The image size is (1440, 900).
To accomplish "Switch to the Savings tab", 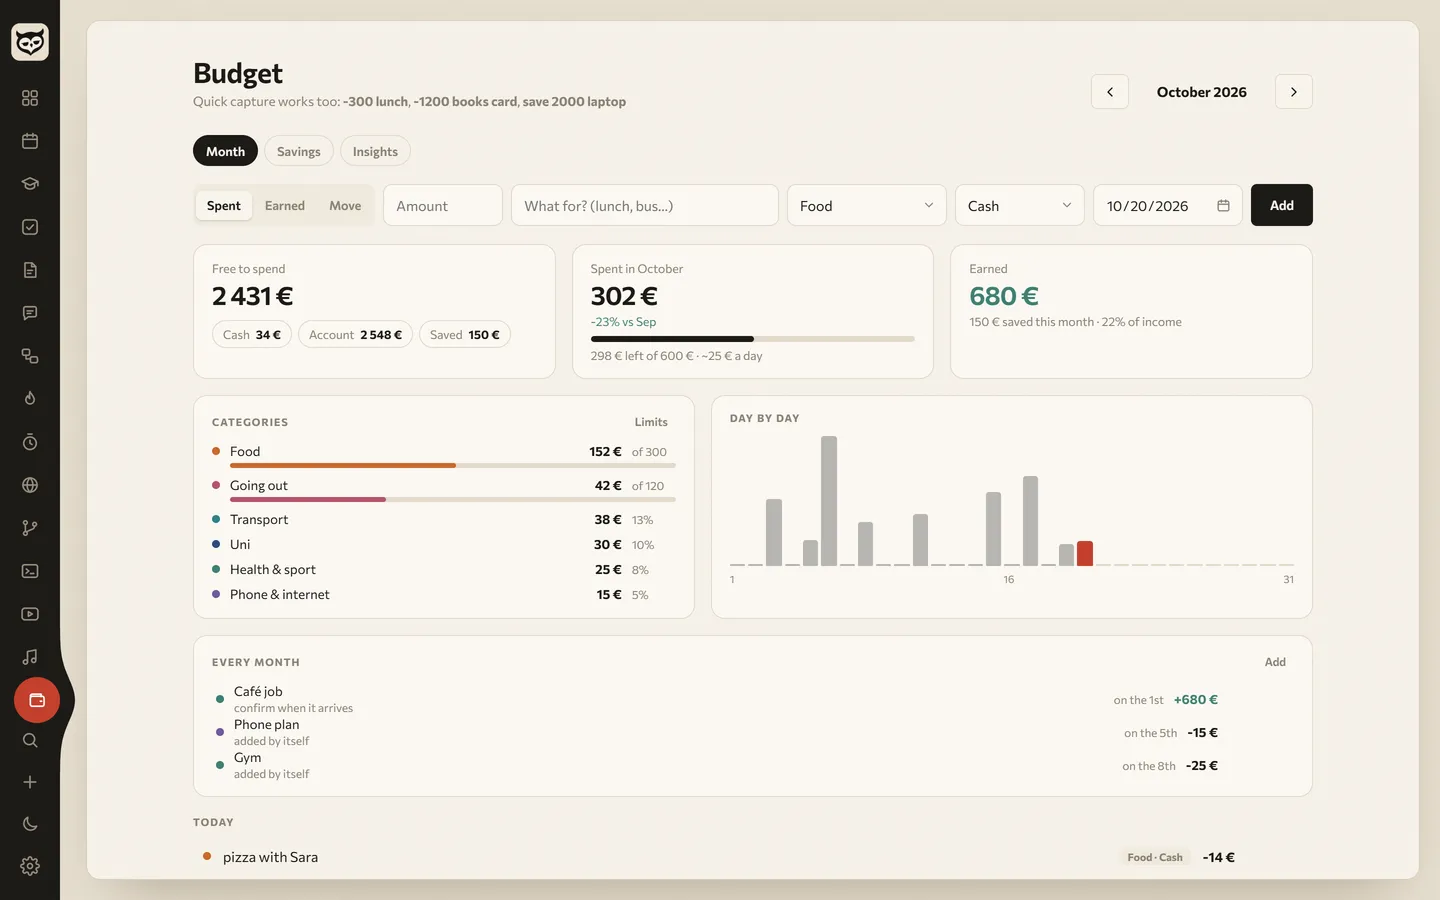I will (x=299, y=151).
